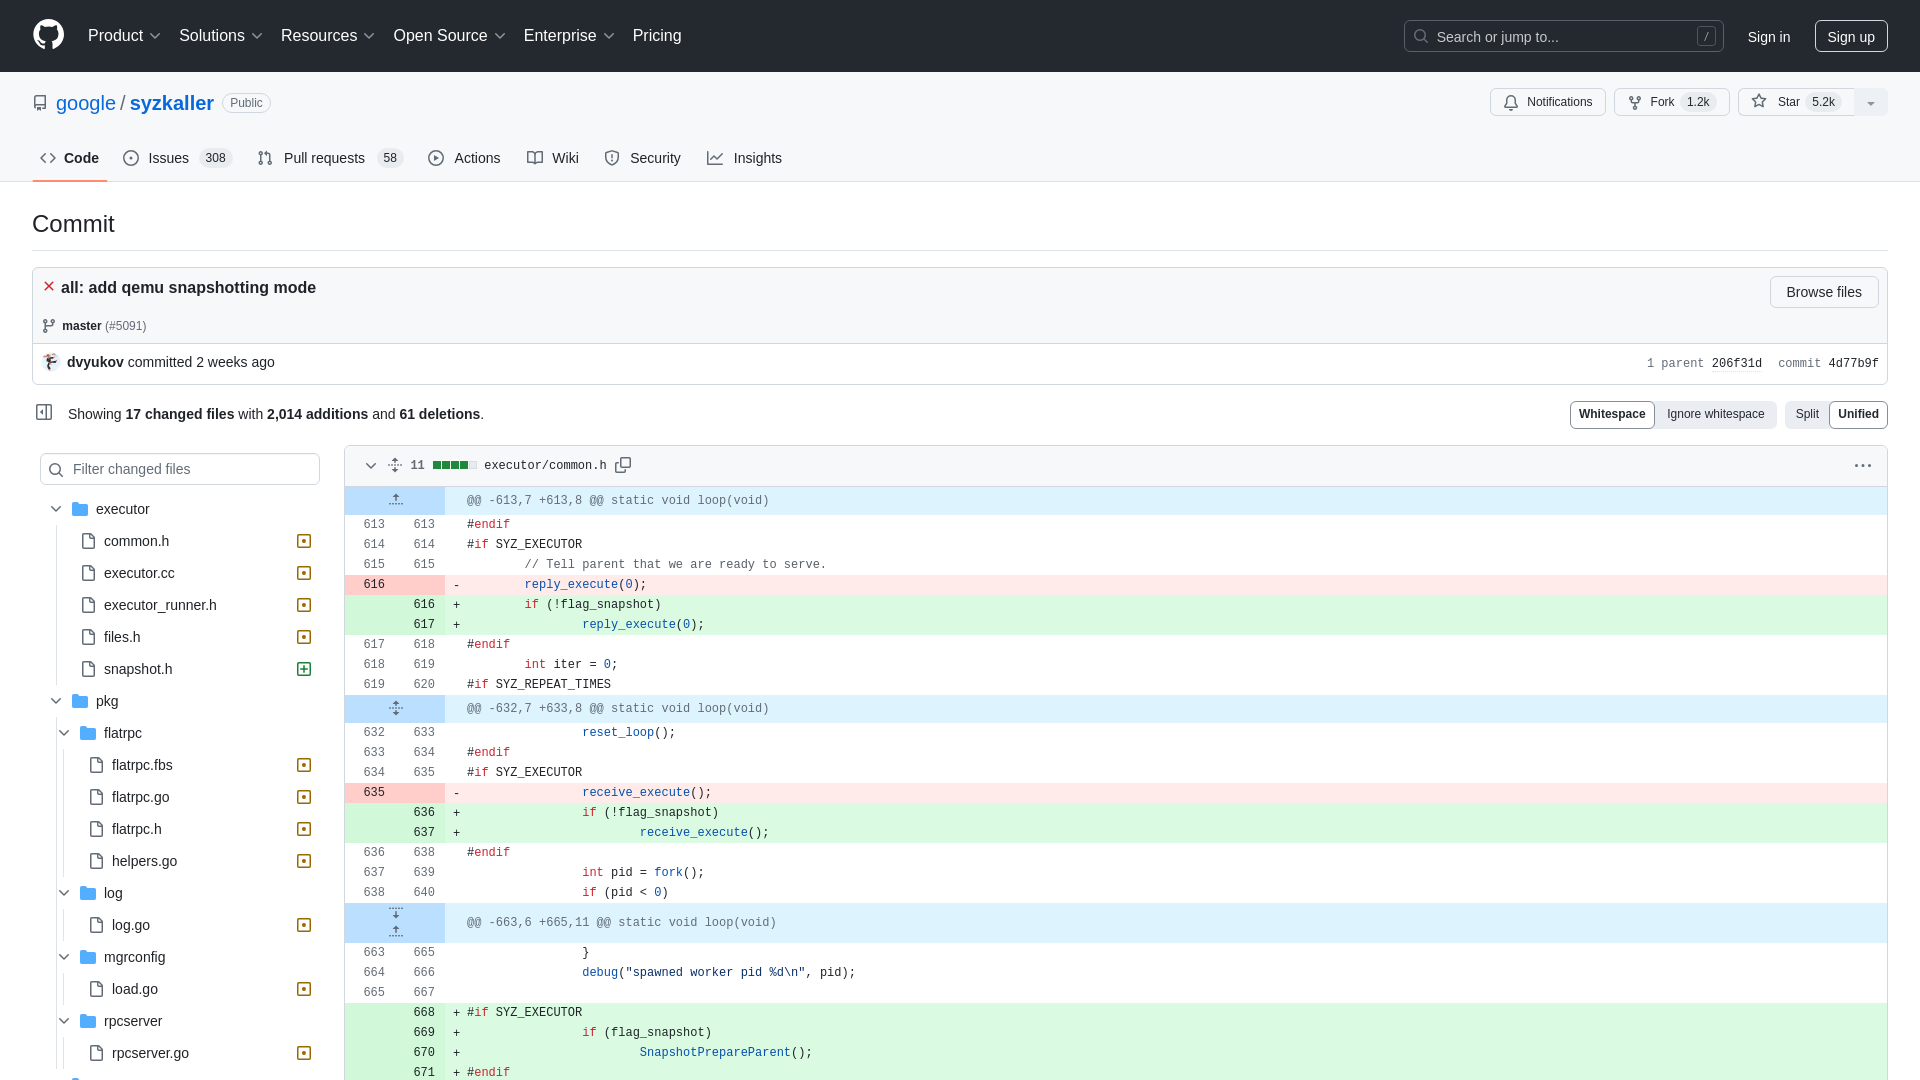The height and width of the screenshot is (1080, 1920).
Task: Open the Pull requests tab
Action: click(x=329, y=158)
